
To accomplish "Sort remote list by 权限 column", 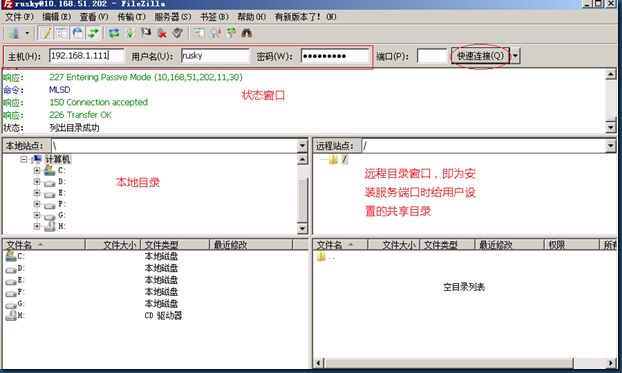I will pos(571,245).
